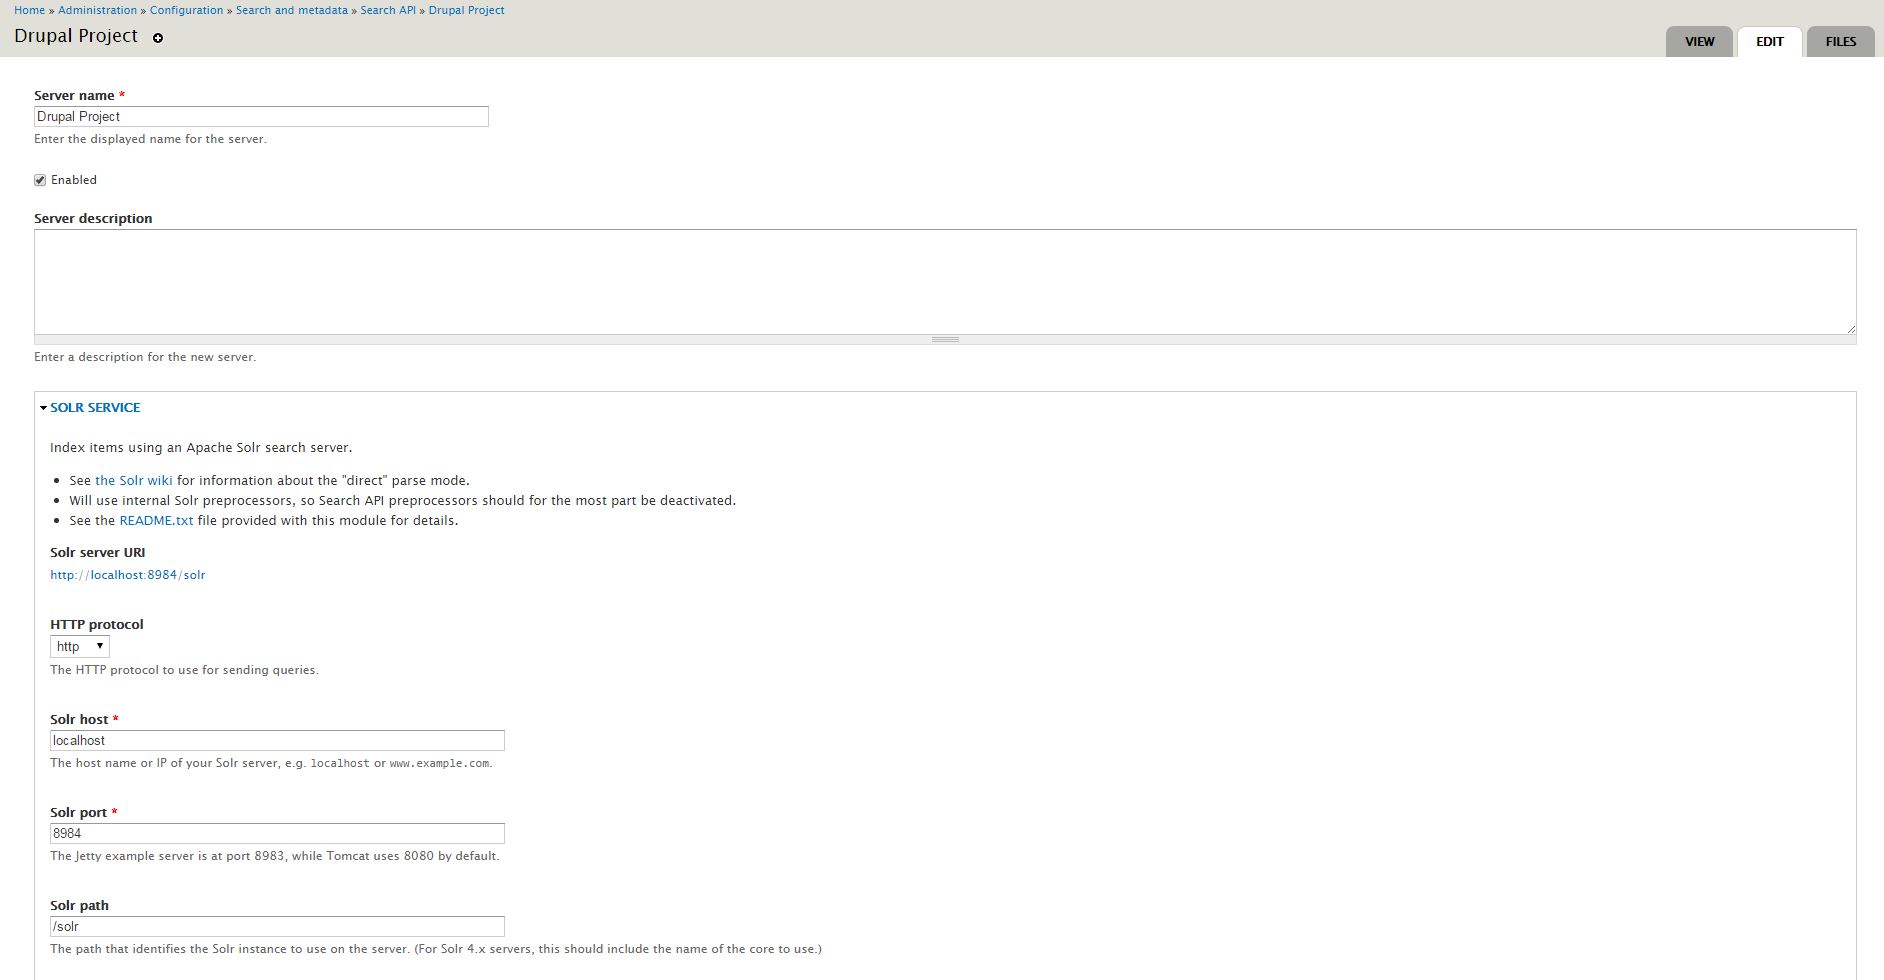Screen dimensions: 1884x980
Task: Click the Solr port input field
Action: point(277,834)
